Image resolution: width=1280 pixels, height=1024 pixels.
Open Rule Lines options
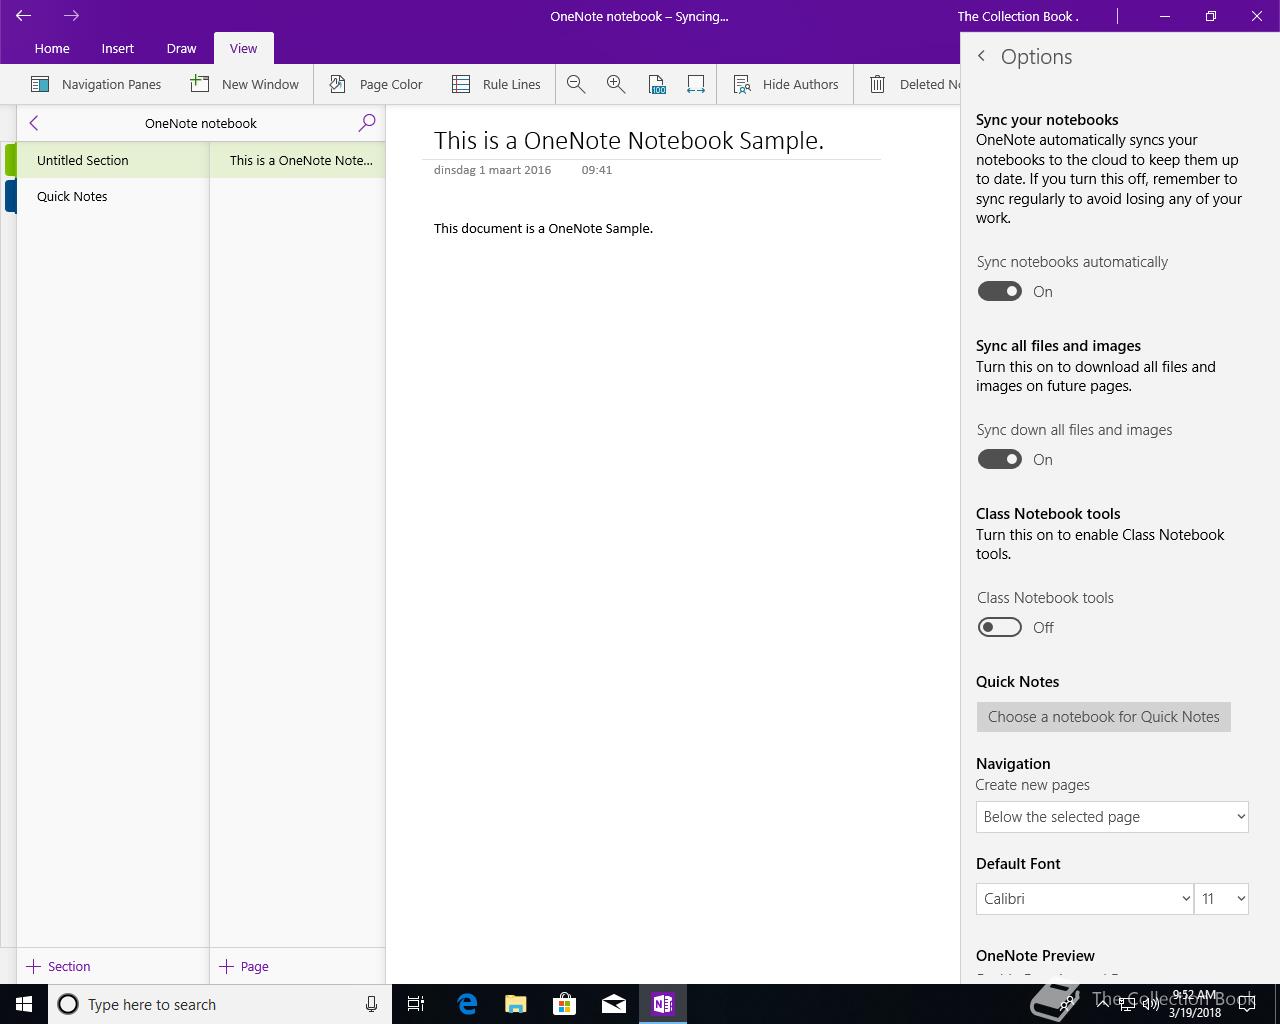tap(496, 84)
